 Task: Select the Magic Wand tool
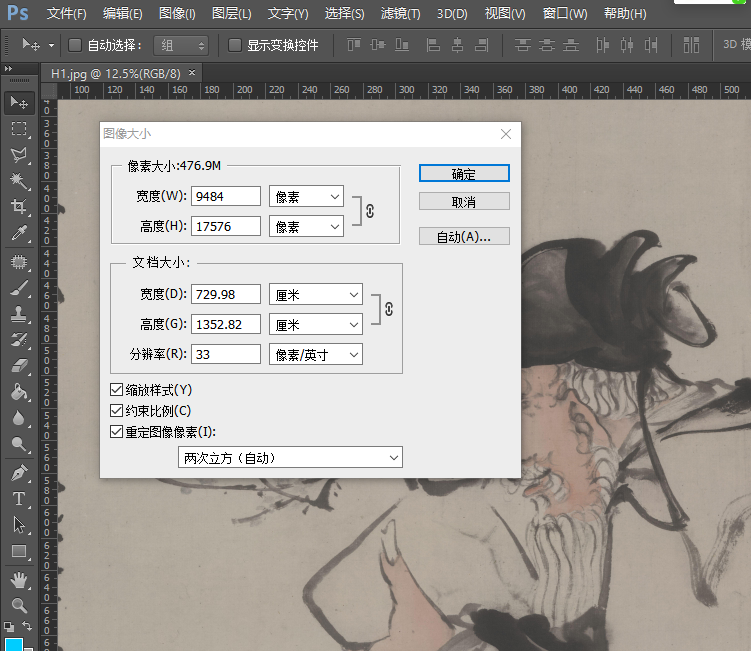[x=19, y=181]
